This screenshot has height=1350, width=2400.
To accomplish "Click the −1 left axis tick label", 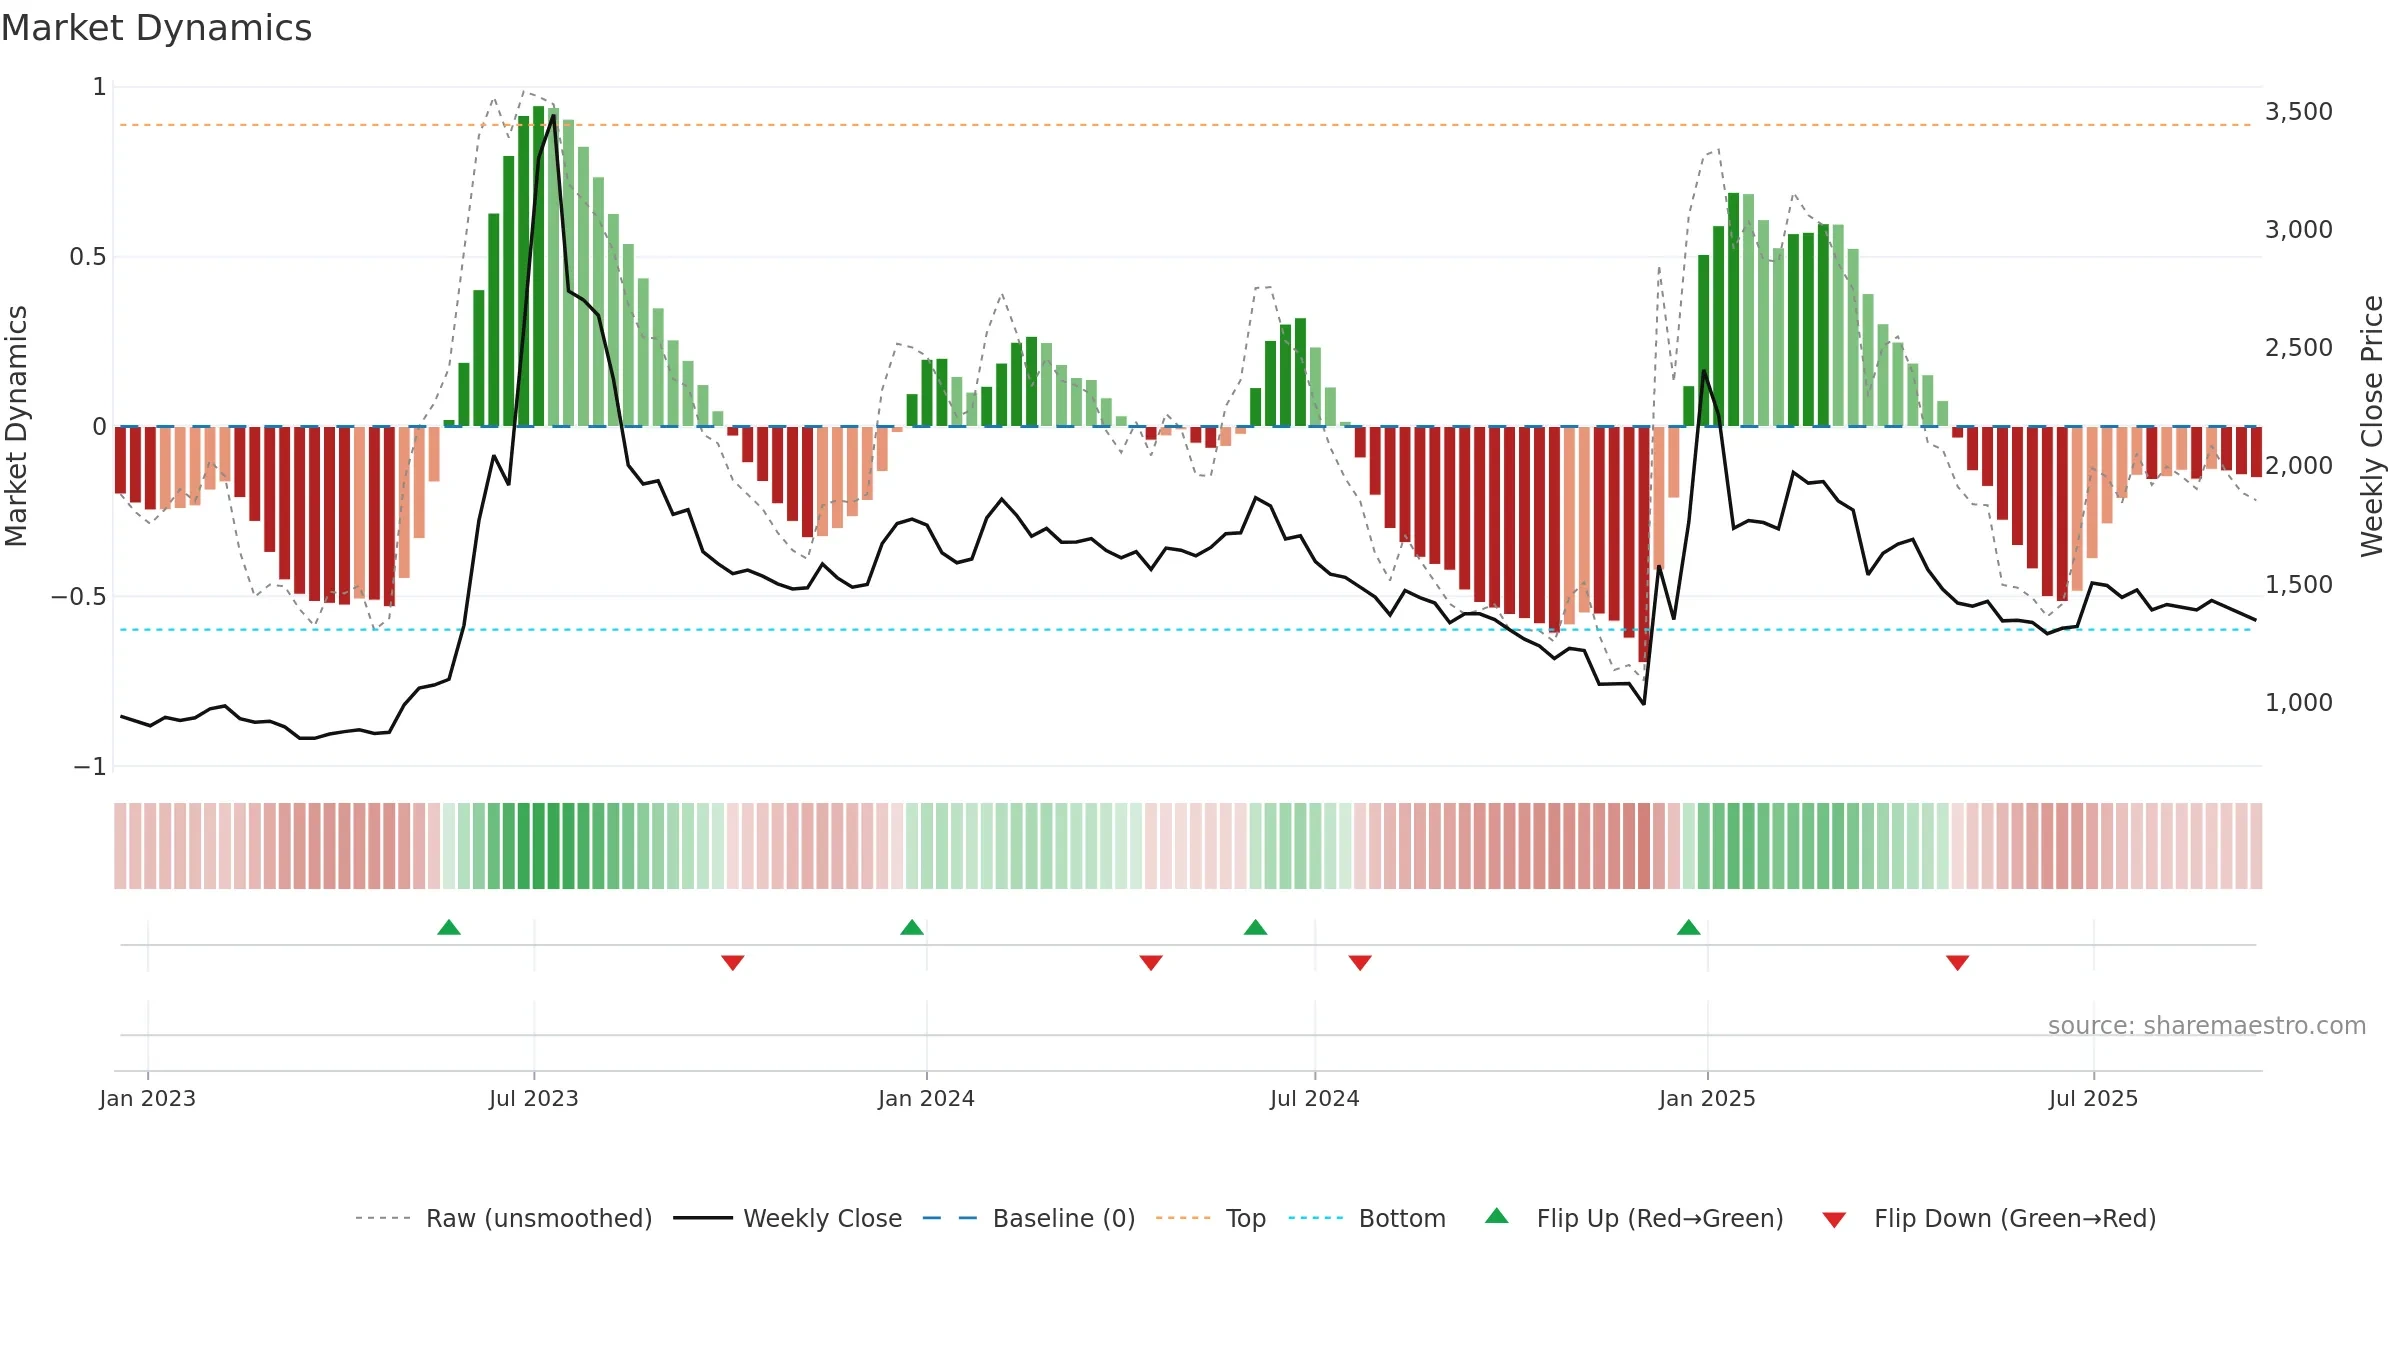I will pos(90,767).
